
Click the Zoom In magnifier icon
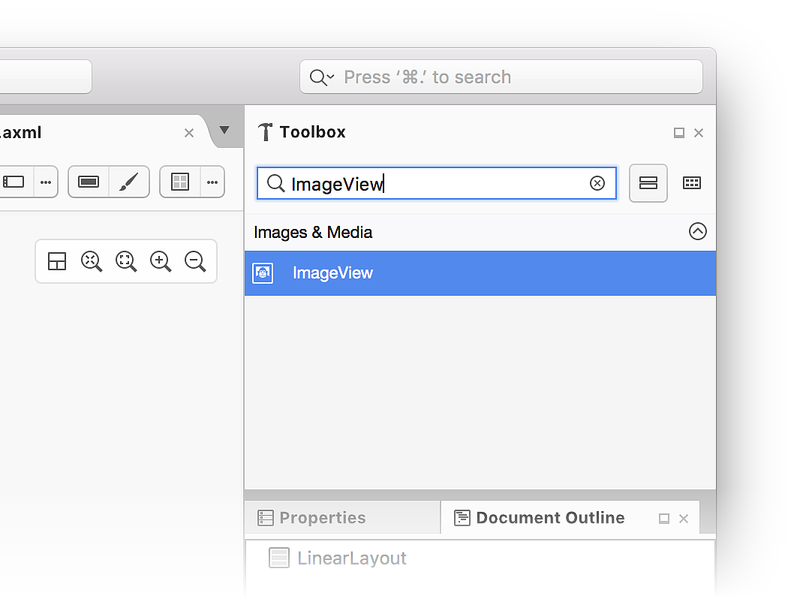click(160, 261)
